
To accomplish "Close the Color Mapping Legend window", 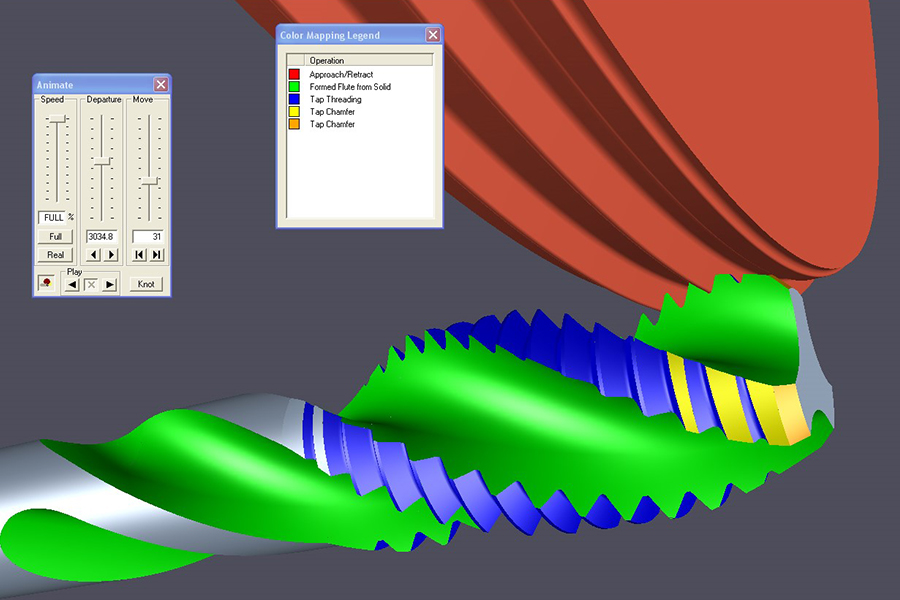I will point(432,35).
